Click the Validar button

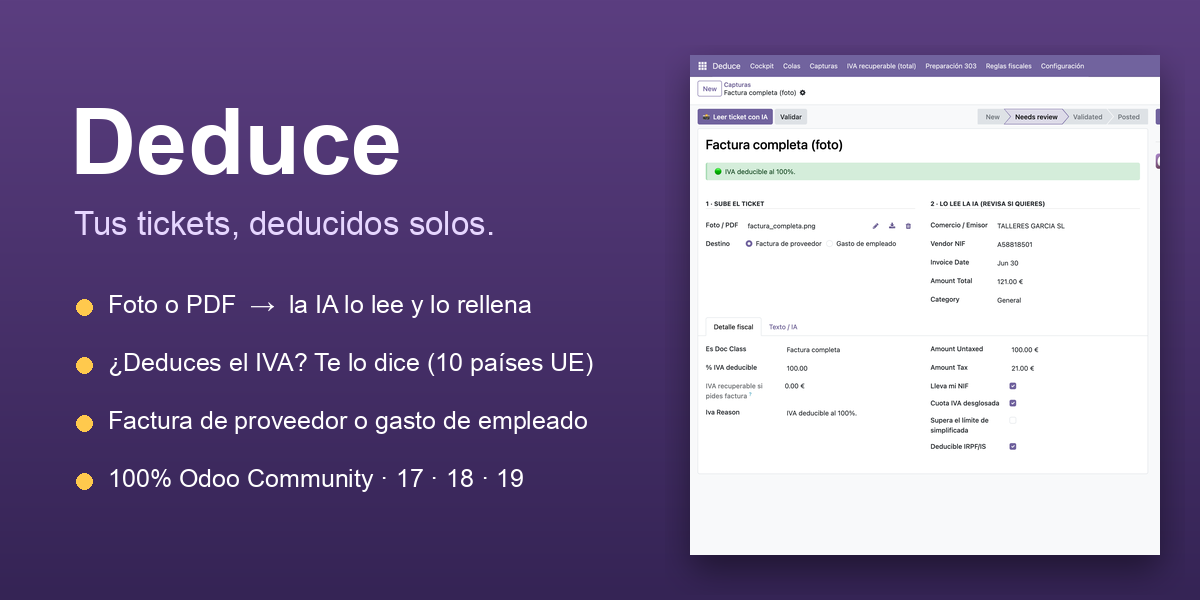791,117
